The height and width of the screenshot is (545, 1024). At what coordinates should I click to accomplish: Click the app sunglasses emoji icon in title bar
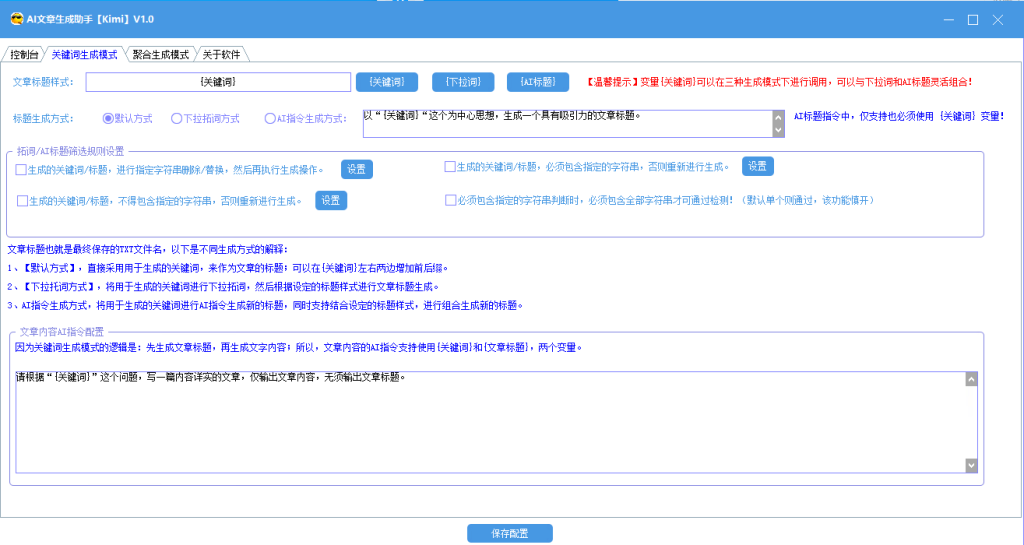[17, 19]
